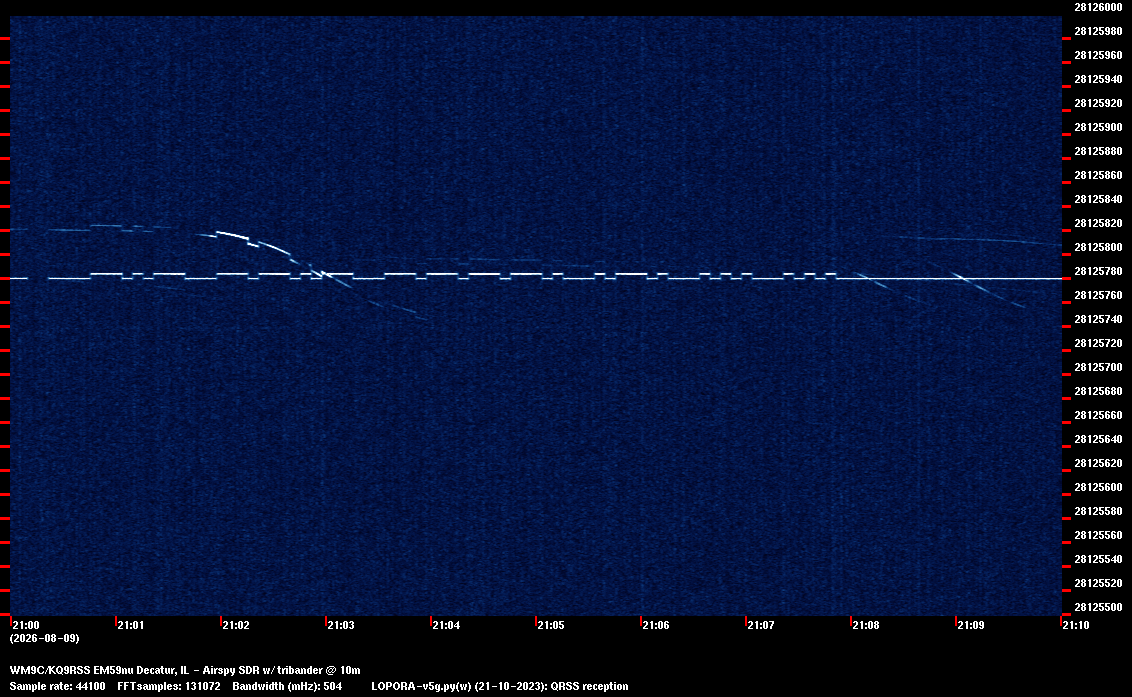Click frequency label 28125720
This screenshot has height=697, width=1132.
(x=1098, y=343)
